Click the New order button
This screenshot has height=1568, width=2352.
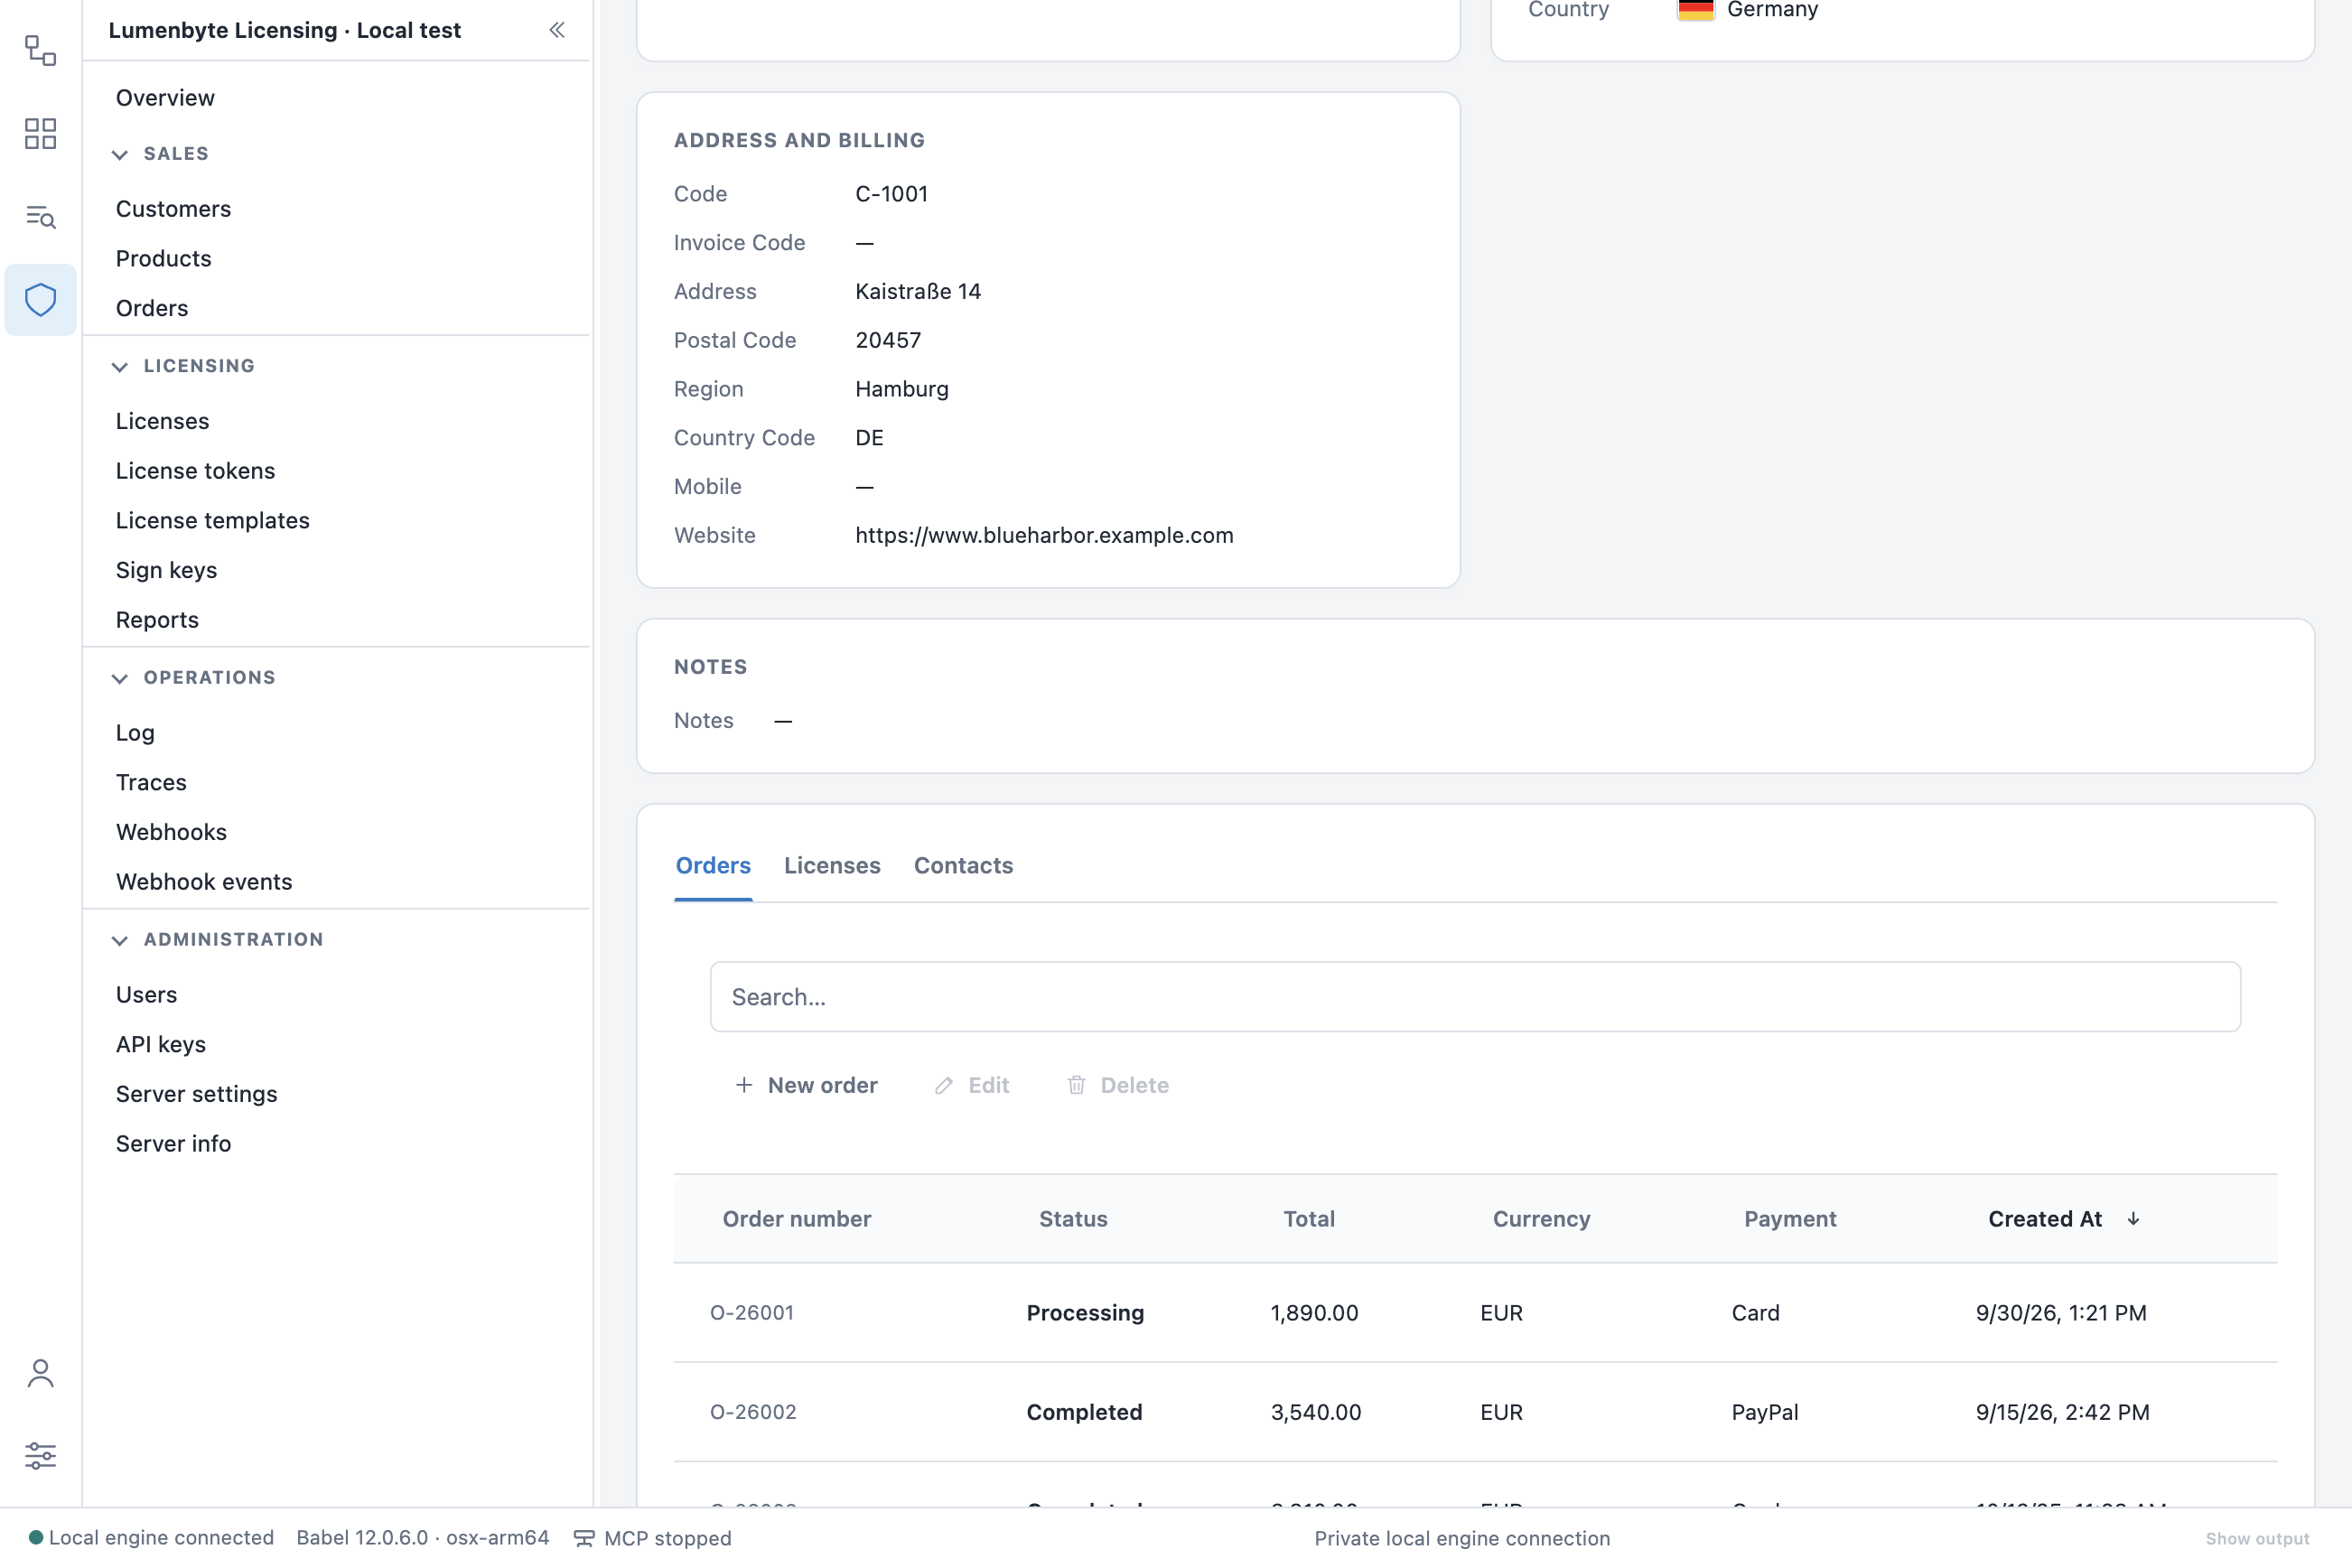[806, 1085]
